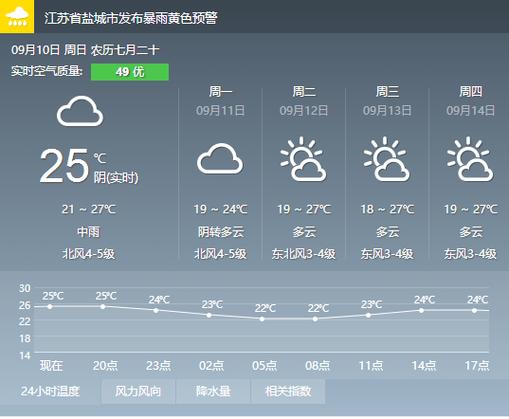This screenshot has width=509, height=419.
Task: Click the chart point at 现在
Action: 50,306
